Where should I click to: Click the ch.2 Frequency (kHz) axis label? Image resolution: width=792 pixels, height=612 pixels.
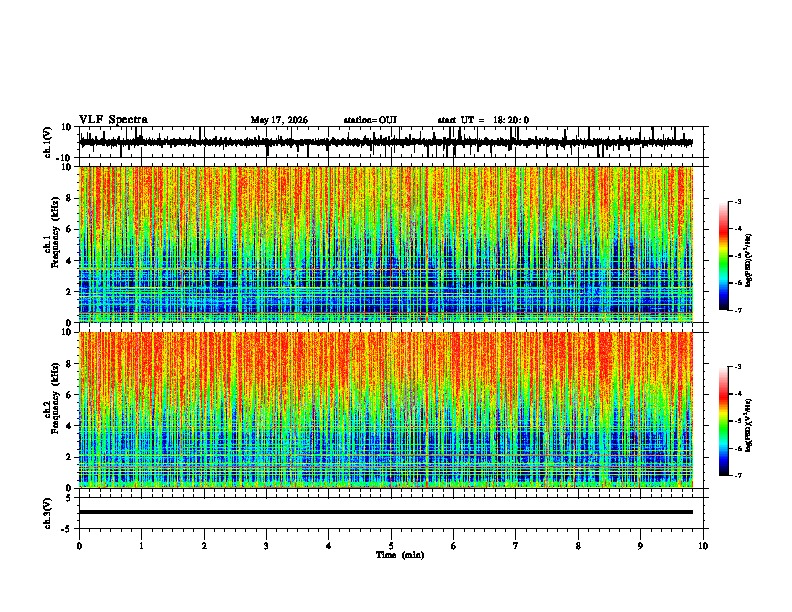(52, 398)
